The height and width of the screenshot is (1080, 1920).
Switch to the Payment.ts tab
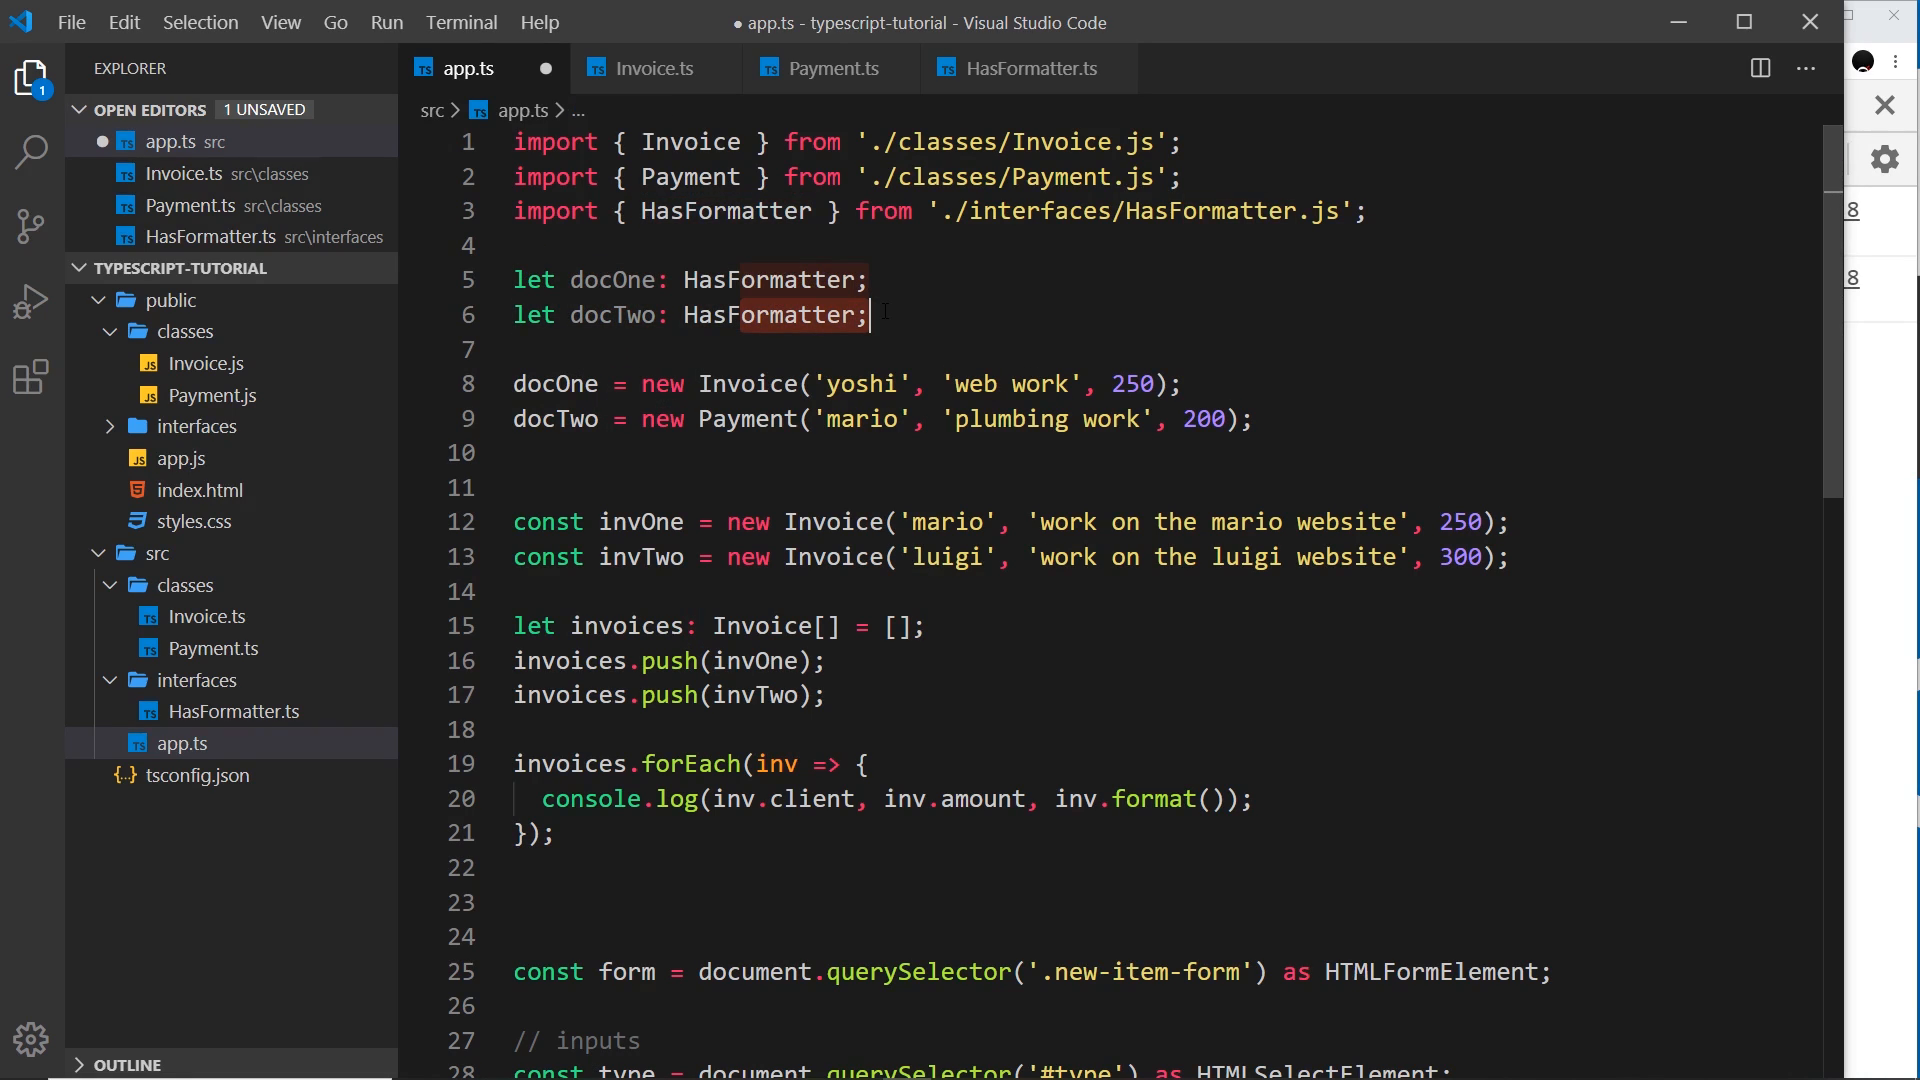833,69
